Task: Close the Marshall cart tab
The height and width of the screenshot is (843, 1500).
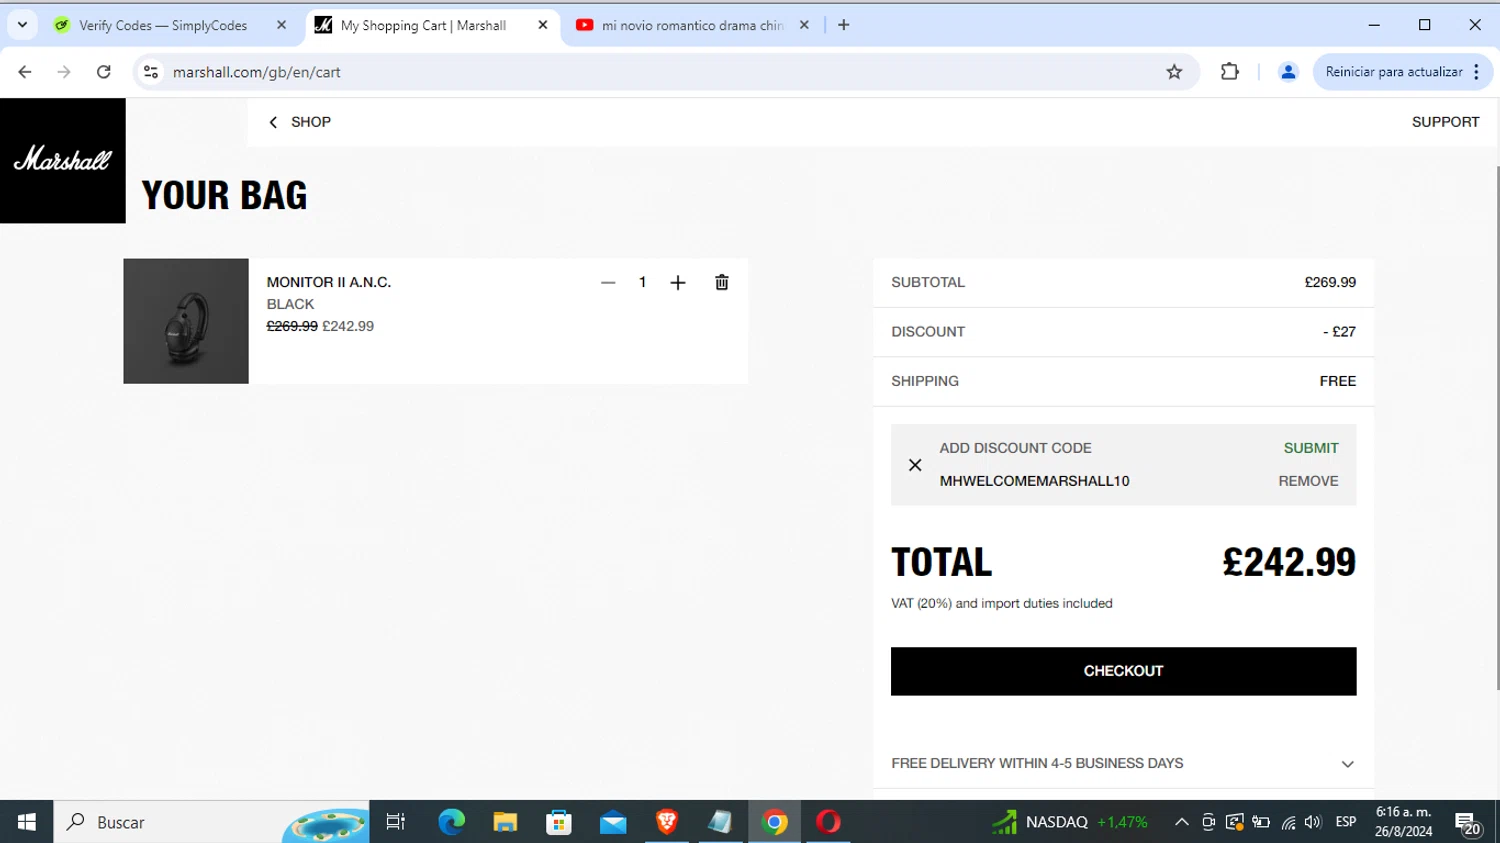Action: pos(543,25)
